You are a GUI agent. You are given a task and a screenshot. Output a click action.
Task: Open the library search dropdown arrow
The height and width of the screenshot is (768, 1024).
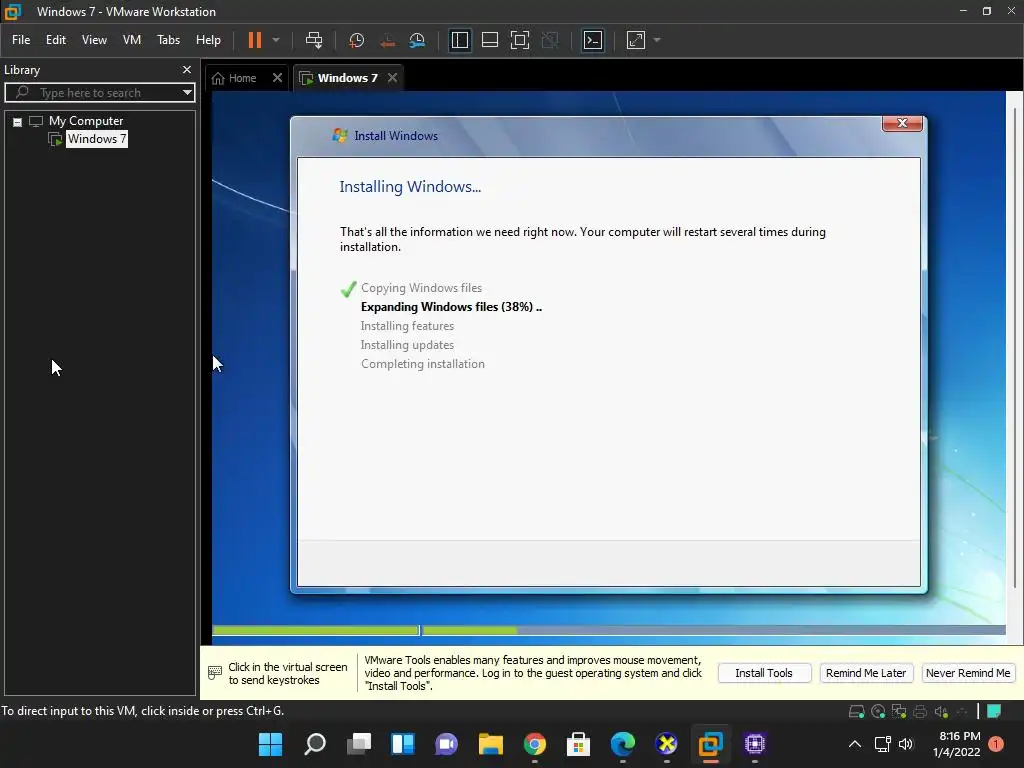(x=187, y=93)
